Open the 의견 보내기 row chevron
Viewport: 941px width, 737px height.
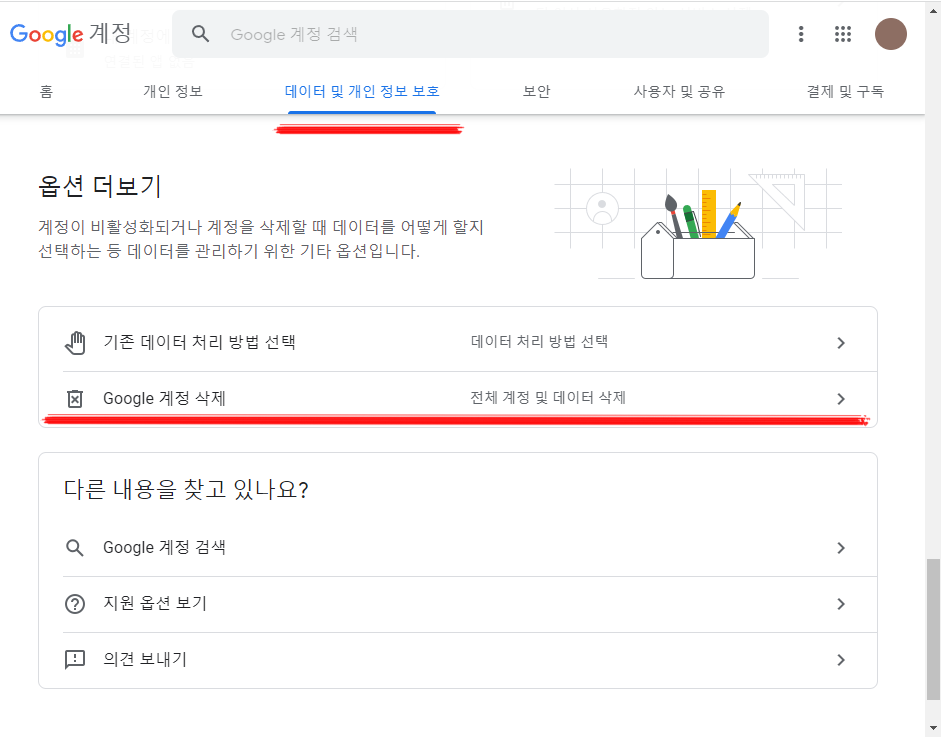(841, 660)
